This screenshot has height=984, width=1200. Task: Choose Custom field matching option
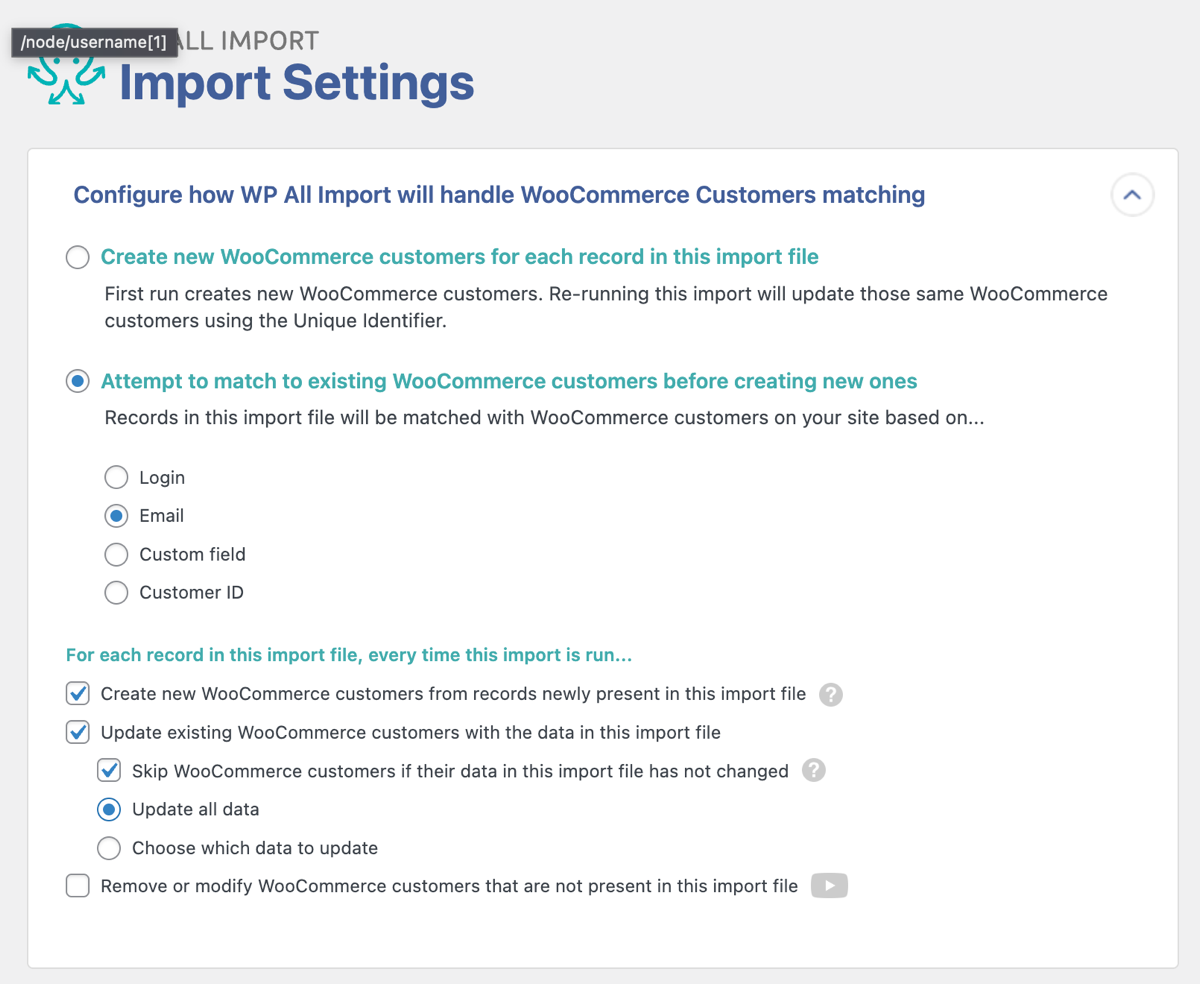click(x=117, y=554)
